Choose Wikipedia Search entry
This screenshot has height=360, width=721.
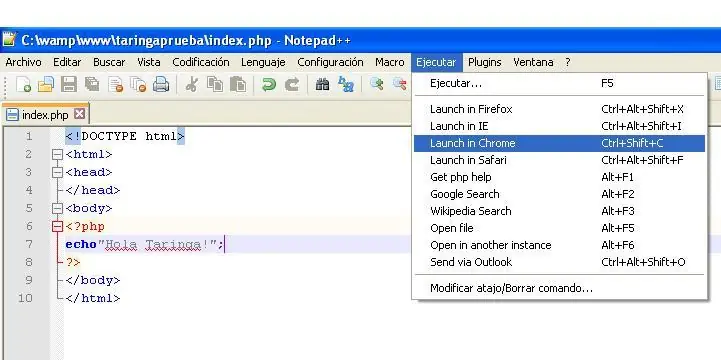[559, 211]
